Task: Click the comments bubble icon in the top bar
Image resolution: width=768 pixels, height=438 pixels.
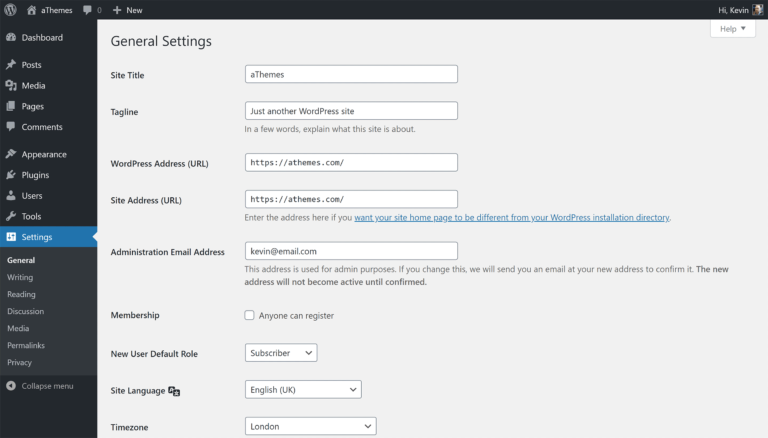Action: [88, 9]
